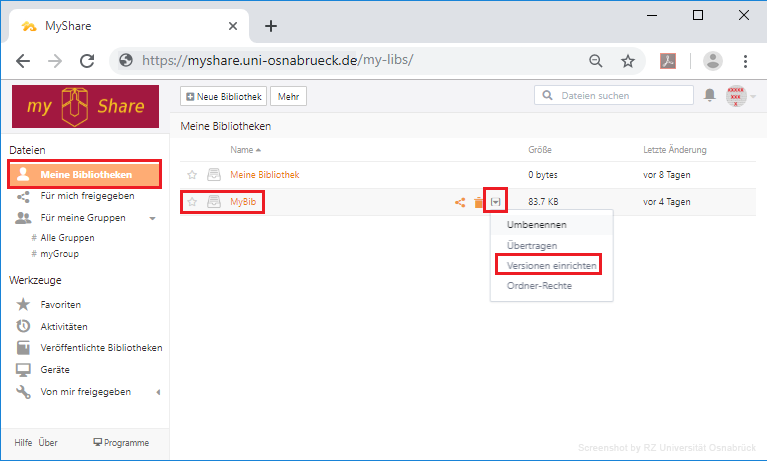Screen dimensions: 767x461
Task: Click the Programme footer link
Action: click(121, 443)
